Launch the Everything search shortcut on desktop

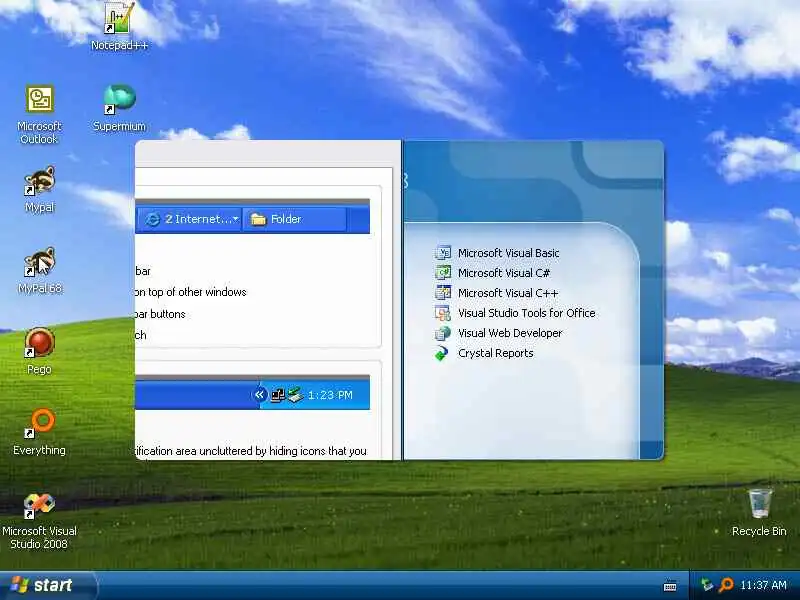(39, 432)
